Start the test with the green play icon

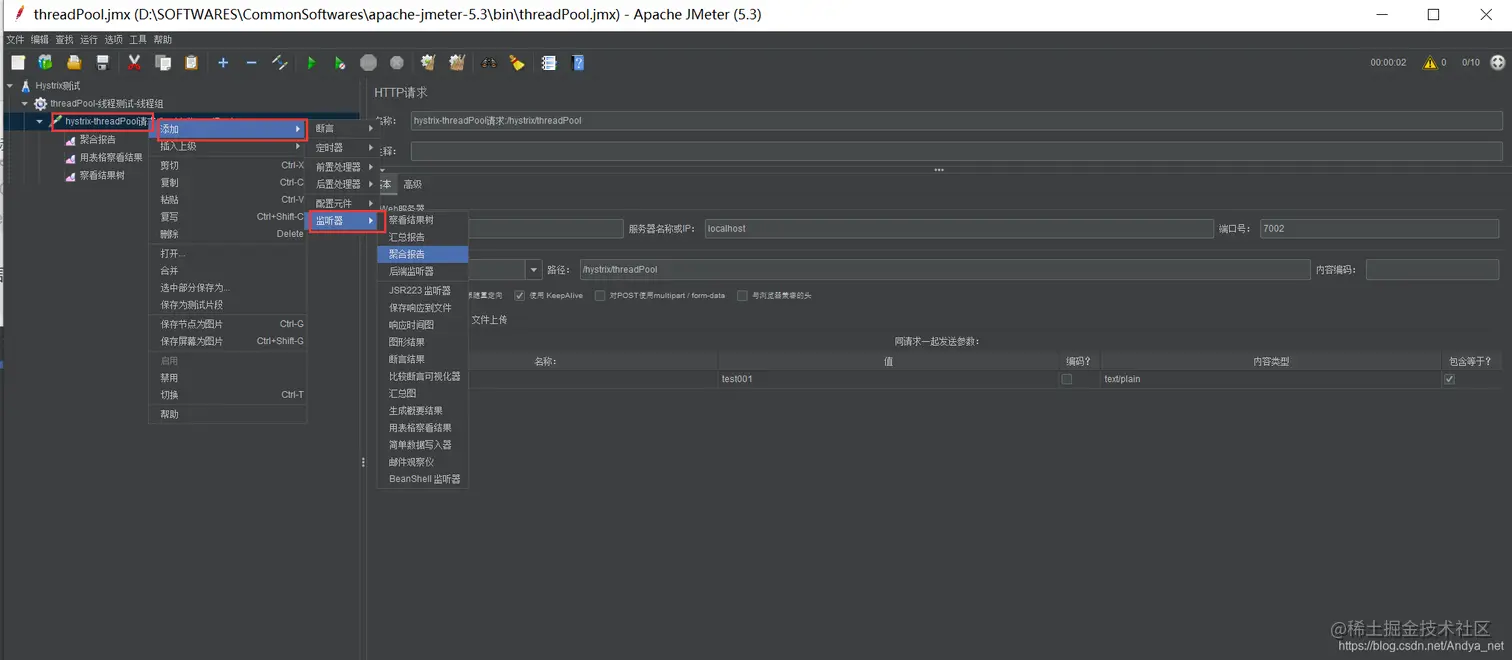click(311, 63)
